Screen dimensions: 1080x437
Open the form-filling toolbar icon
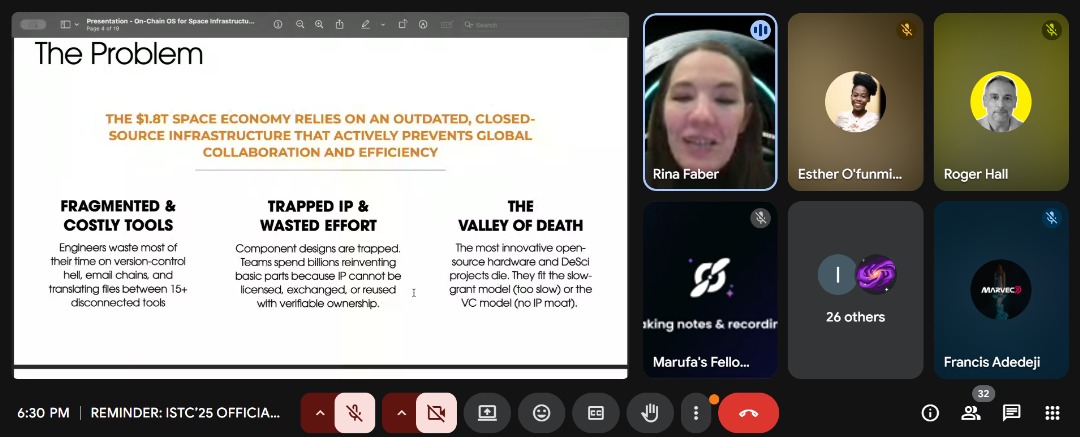point(446,24)
